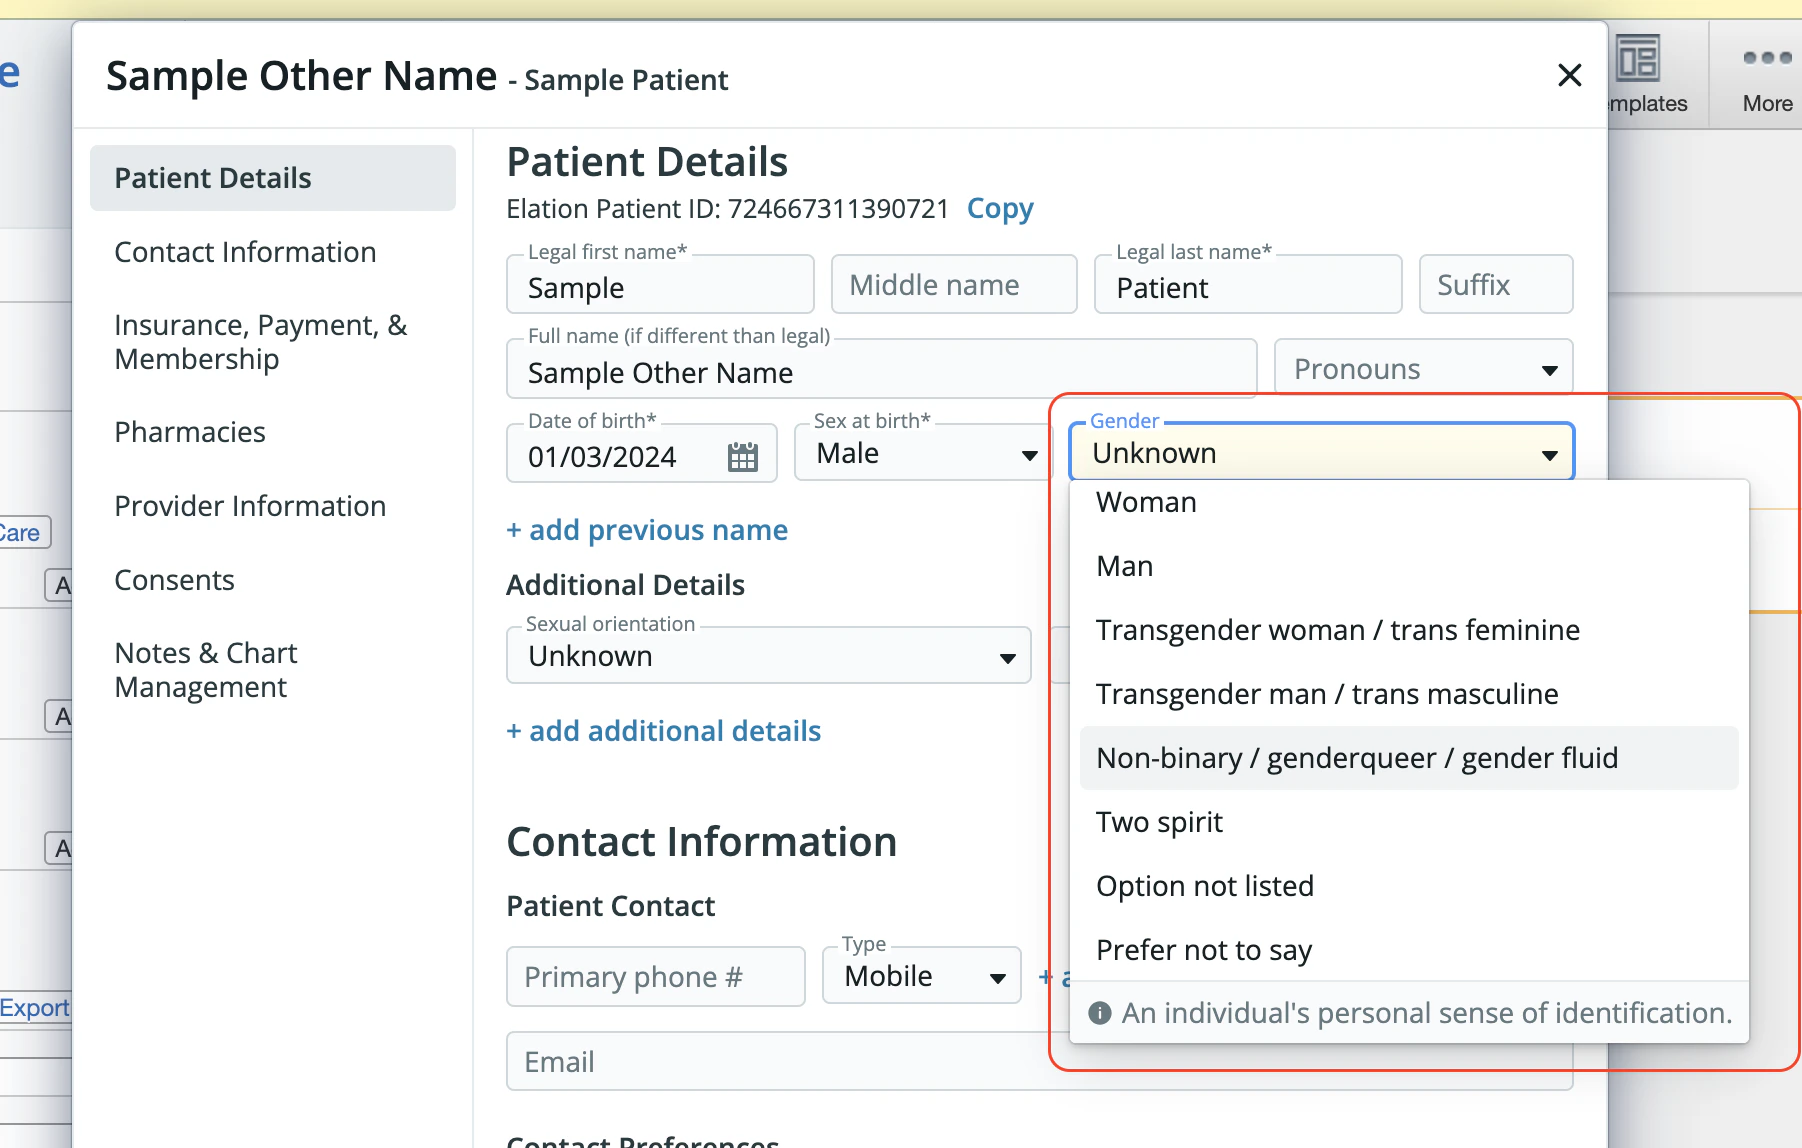Open the More options menu
This screenshot has width=1802, height=1148.
[x=1767, y=75]
